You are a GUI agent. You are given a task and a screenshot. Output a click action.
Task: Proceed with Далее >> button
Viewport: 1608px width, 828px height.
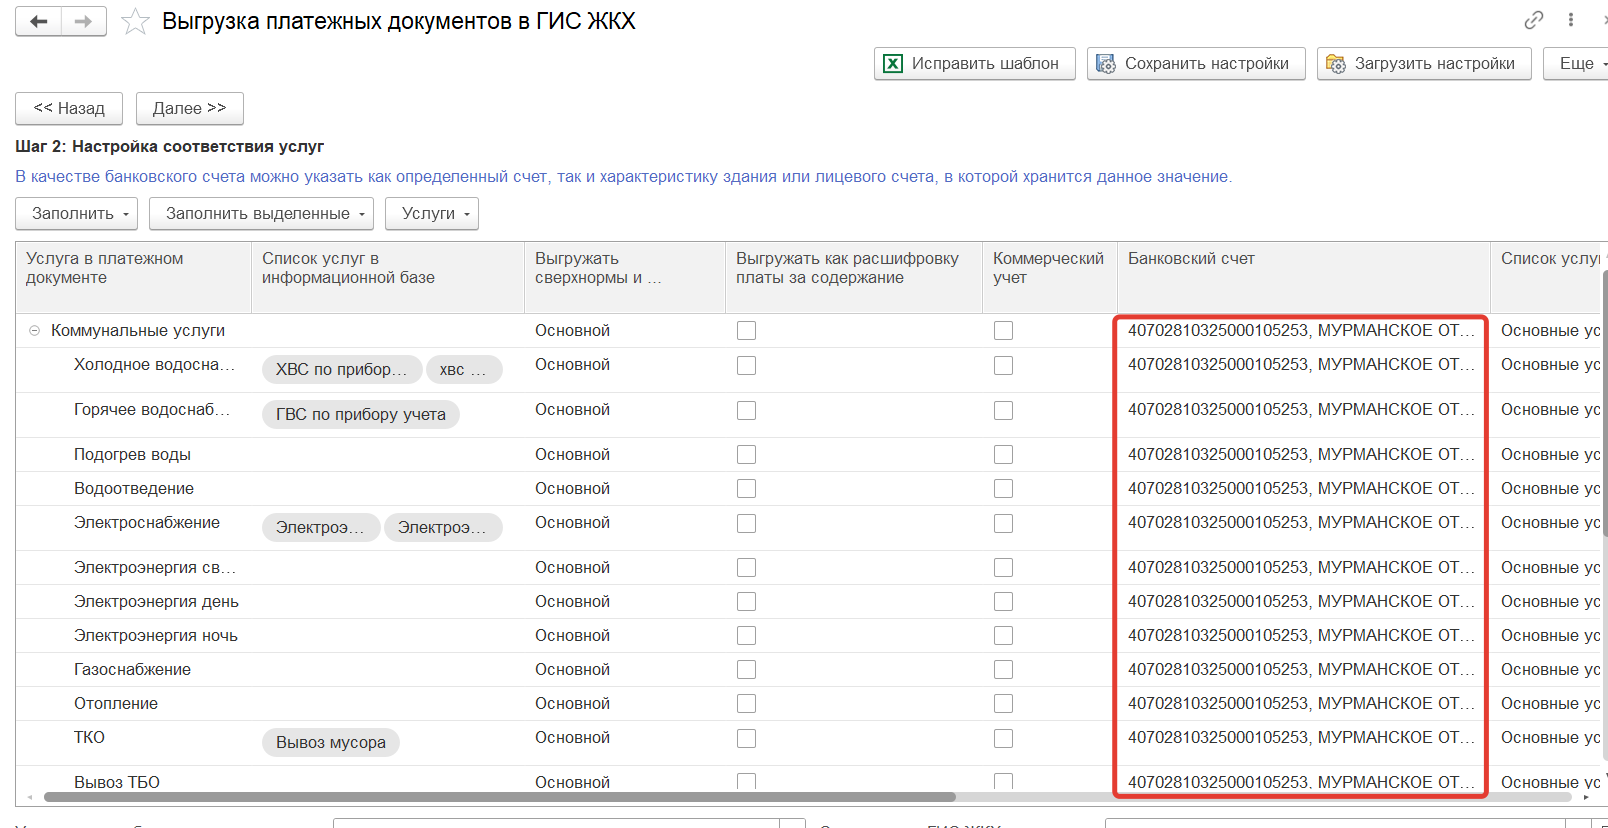(x=190, y=108)
